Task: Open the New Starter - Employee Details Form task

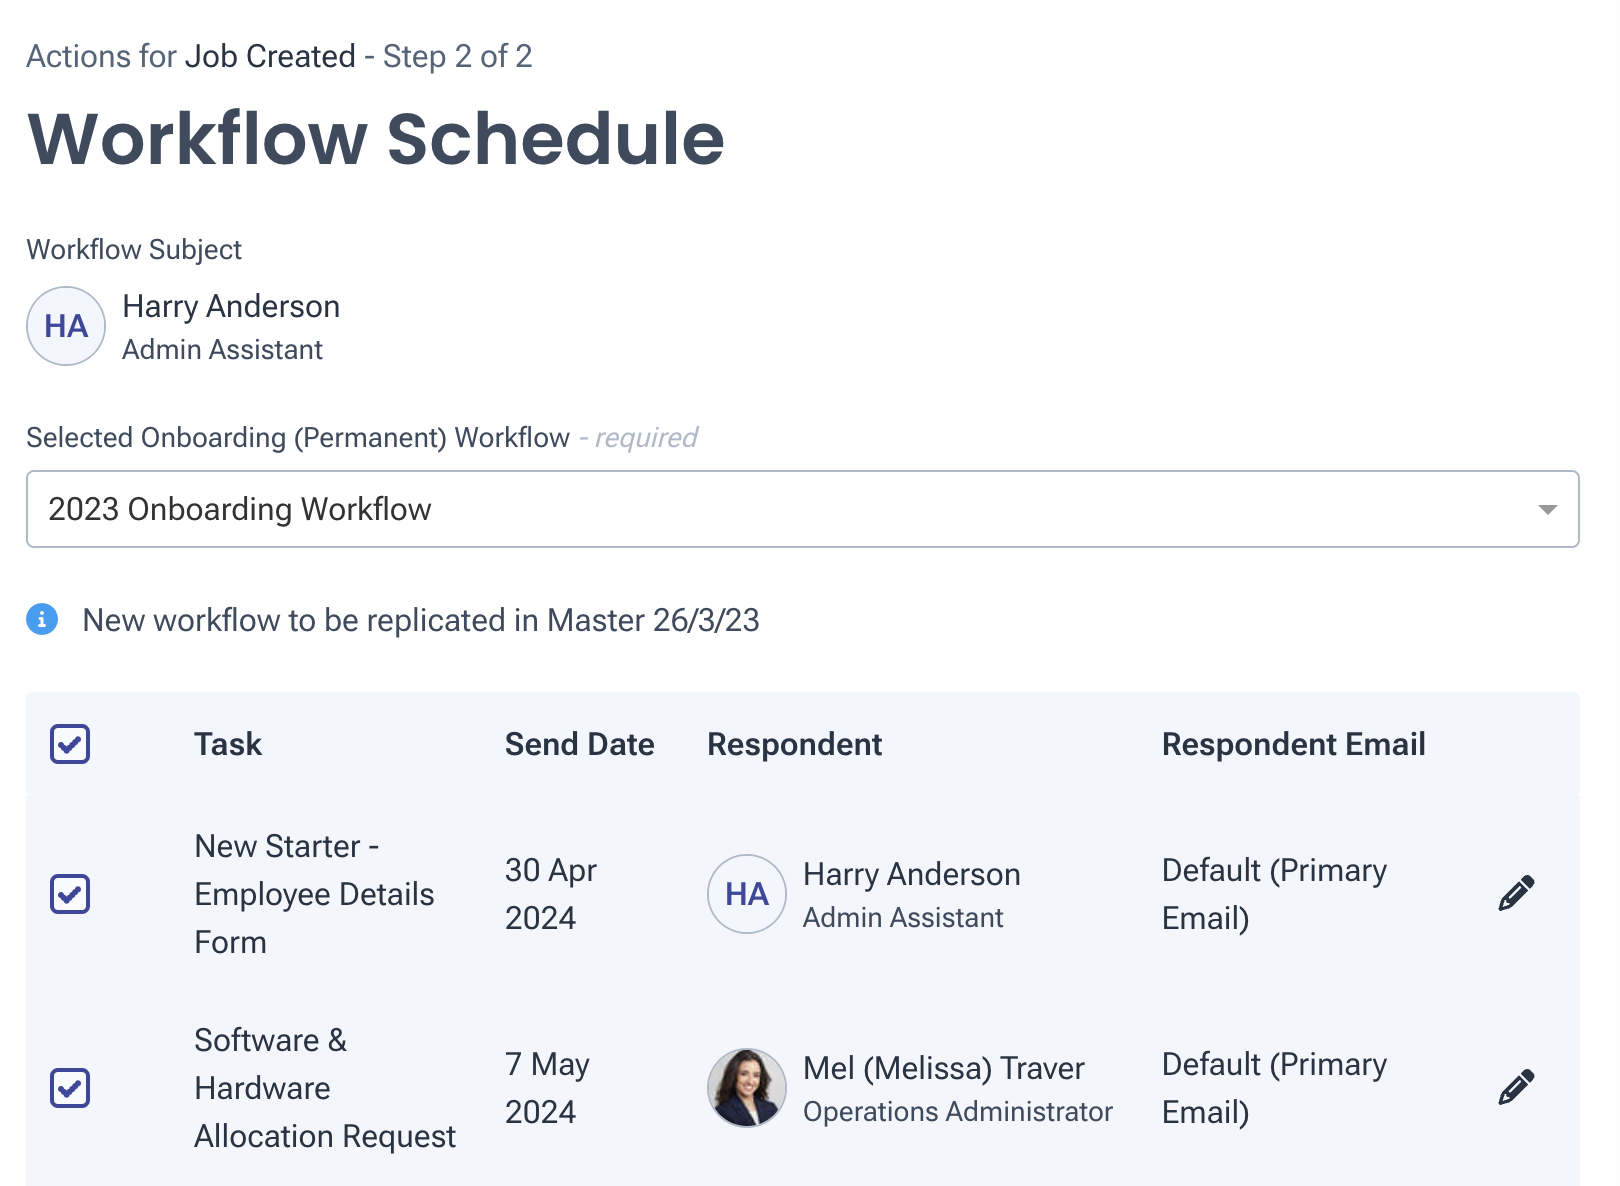Action: 314,894
